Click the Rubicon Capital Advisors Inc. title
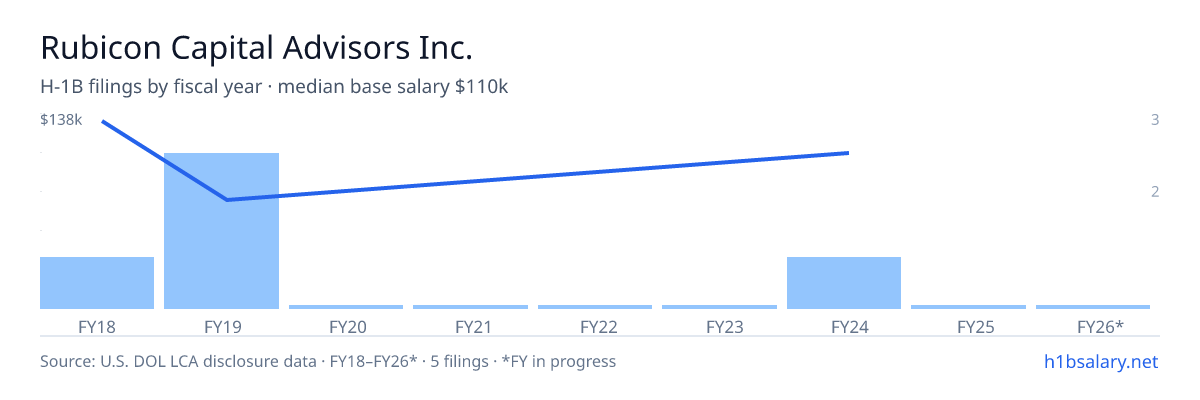Image resolution: width=1200 pixels, height=400 pixels. point(256,47)
